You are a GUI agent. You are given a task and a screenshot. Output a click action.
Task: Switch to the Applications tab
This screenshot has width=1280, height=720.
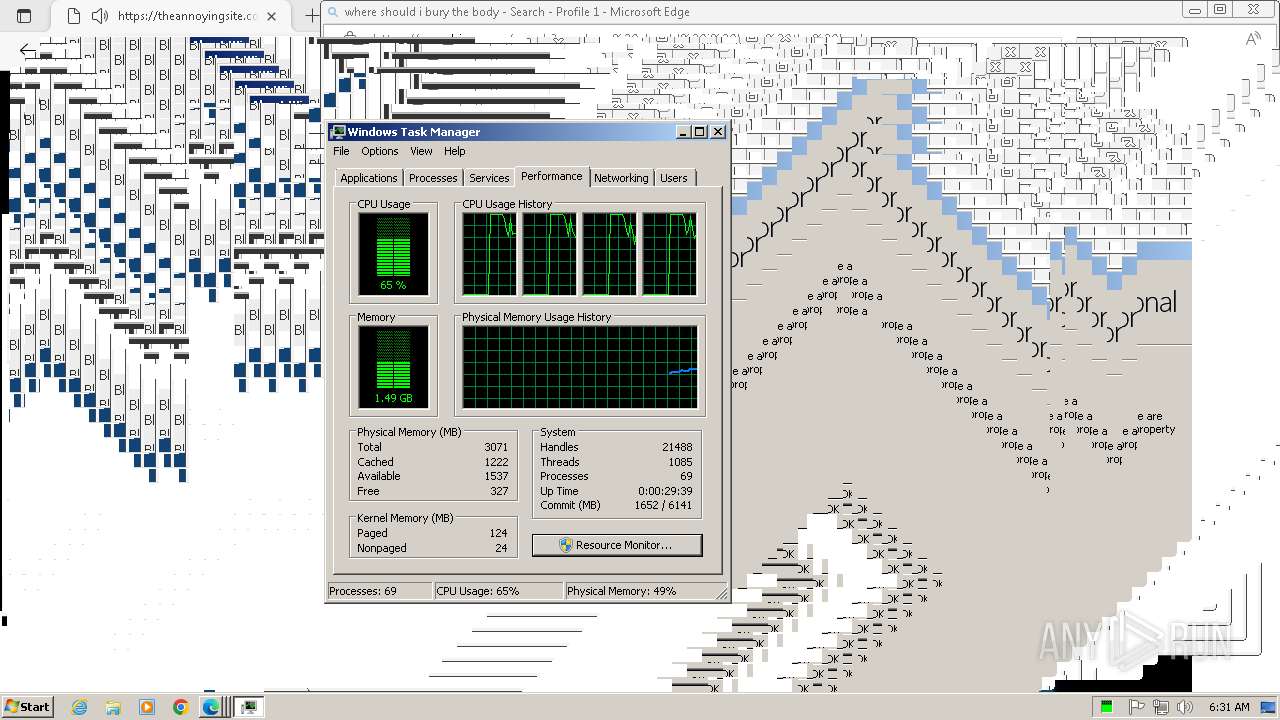tap(369, 178)
